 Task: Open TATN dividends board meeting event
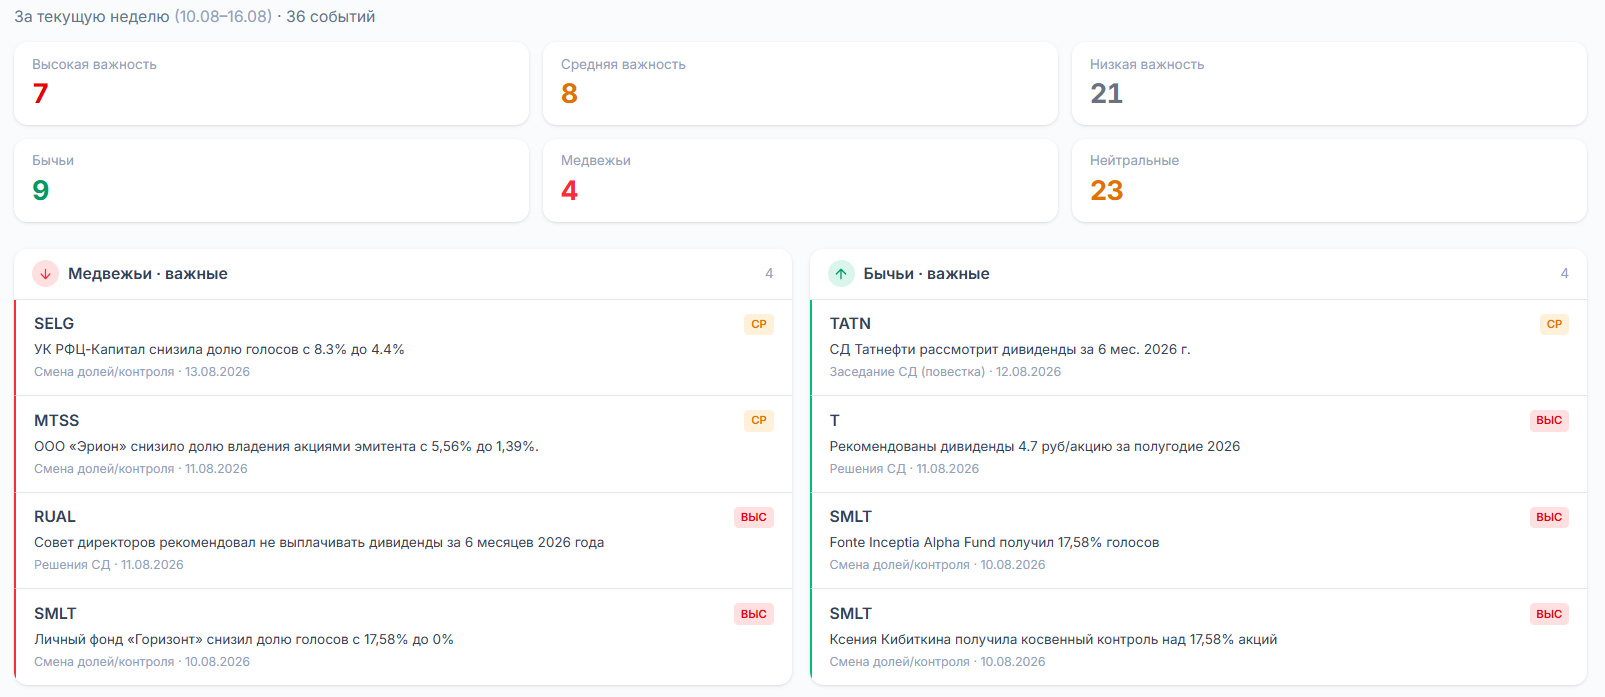click(1198, 347)
